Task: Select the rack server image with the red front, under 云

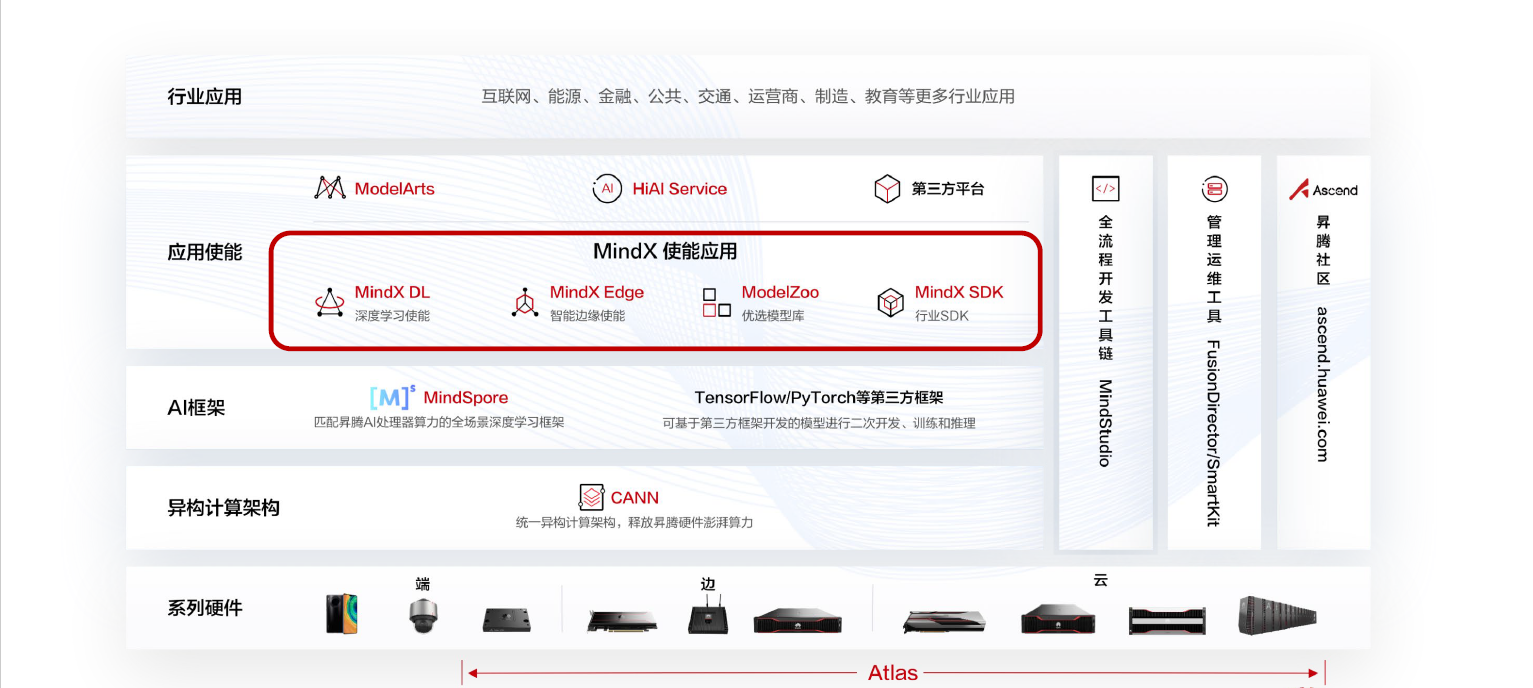Action: 1058,619
